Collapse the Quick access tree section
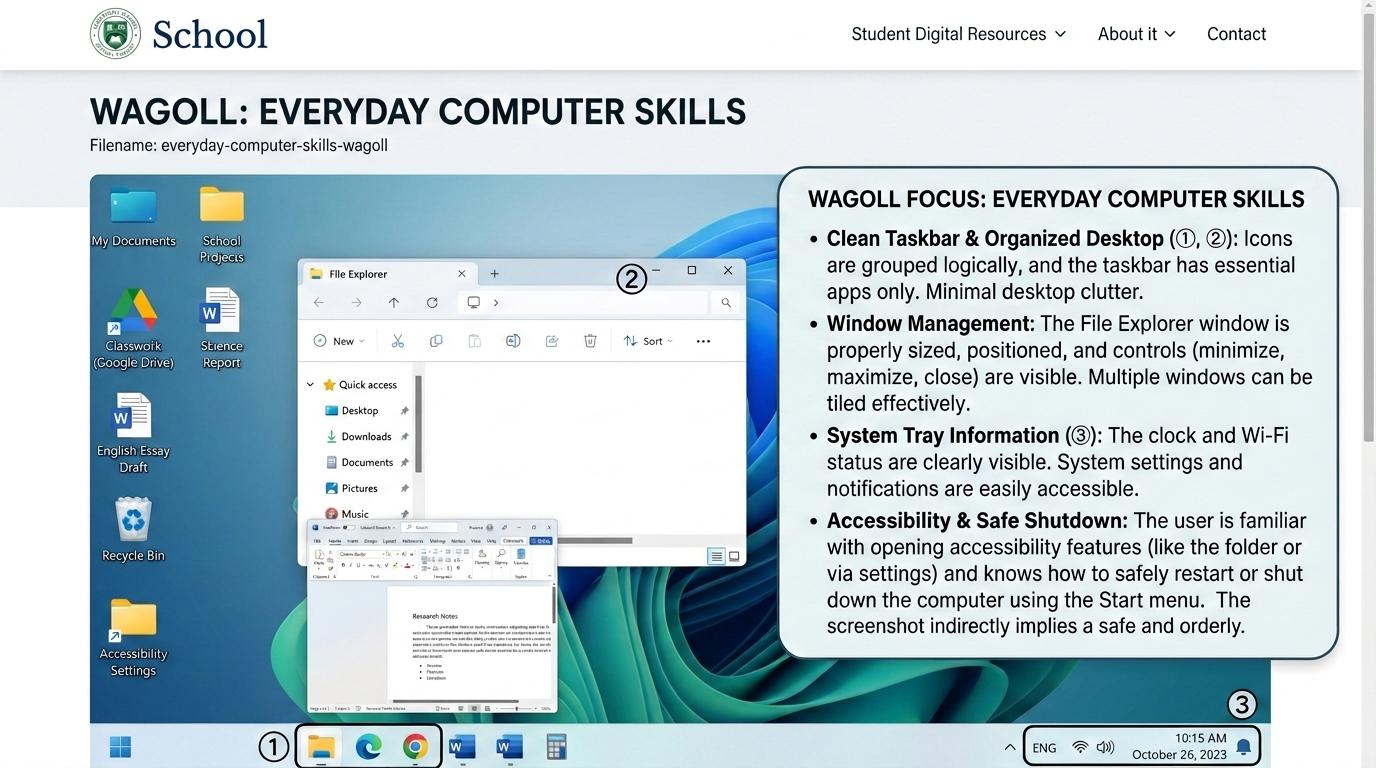 coord(310,385)
